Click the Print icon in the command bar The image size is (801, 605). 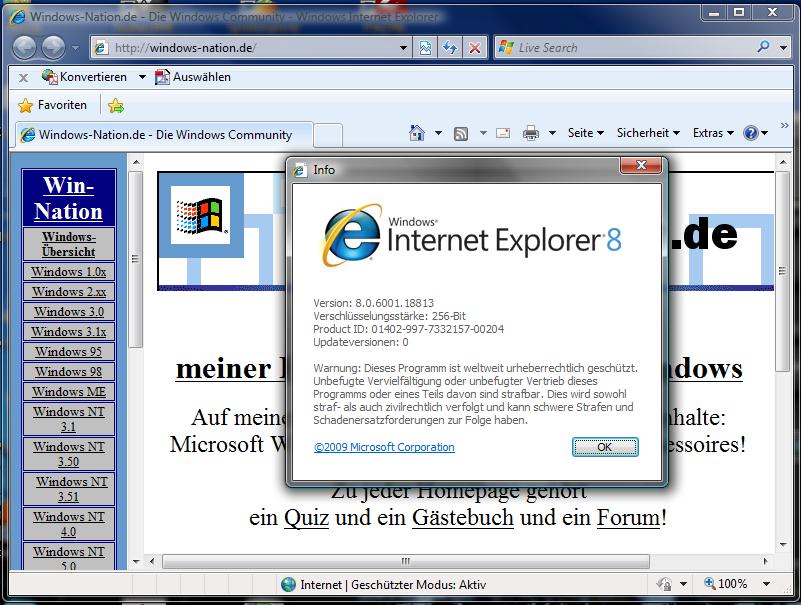tap(531, 133)
